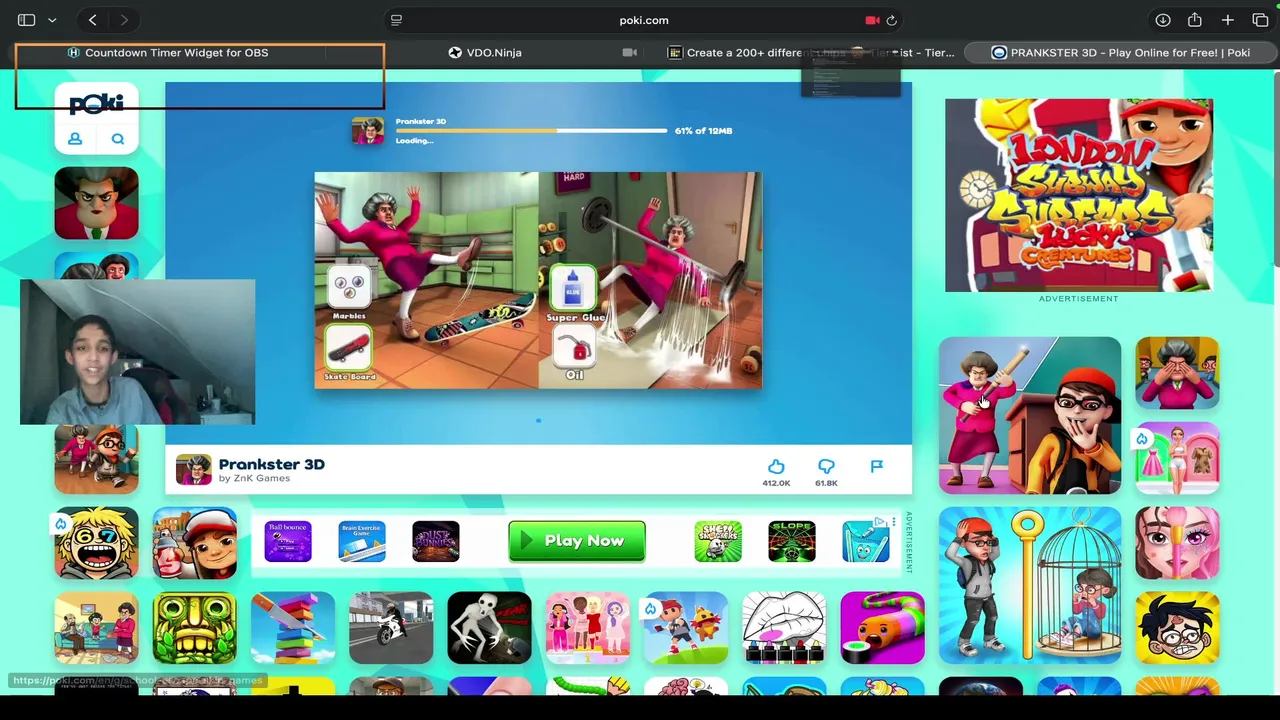Open the motorcycle racing game tile

click(391, 628)
